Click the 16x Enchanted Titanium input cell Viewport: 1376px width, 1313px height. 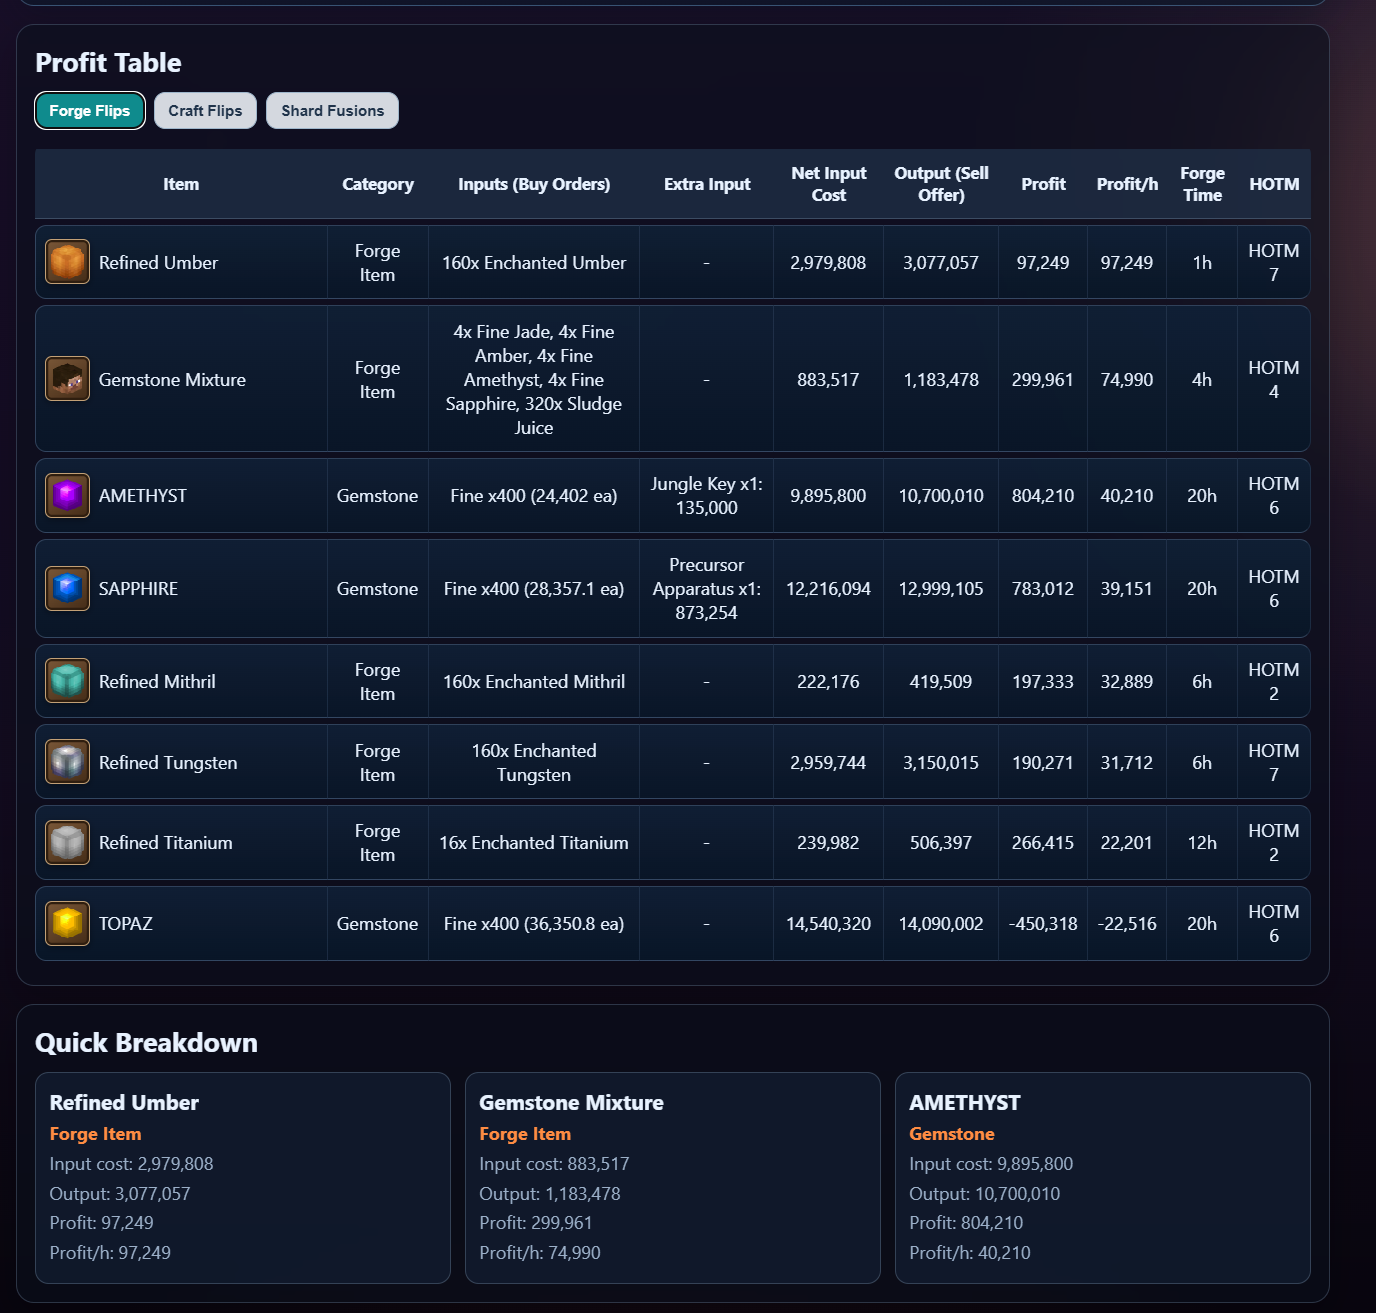click(534, 842)
